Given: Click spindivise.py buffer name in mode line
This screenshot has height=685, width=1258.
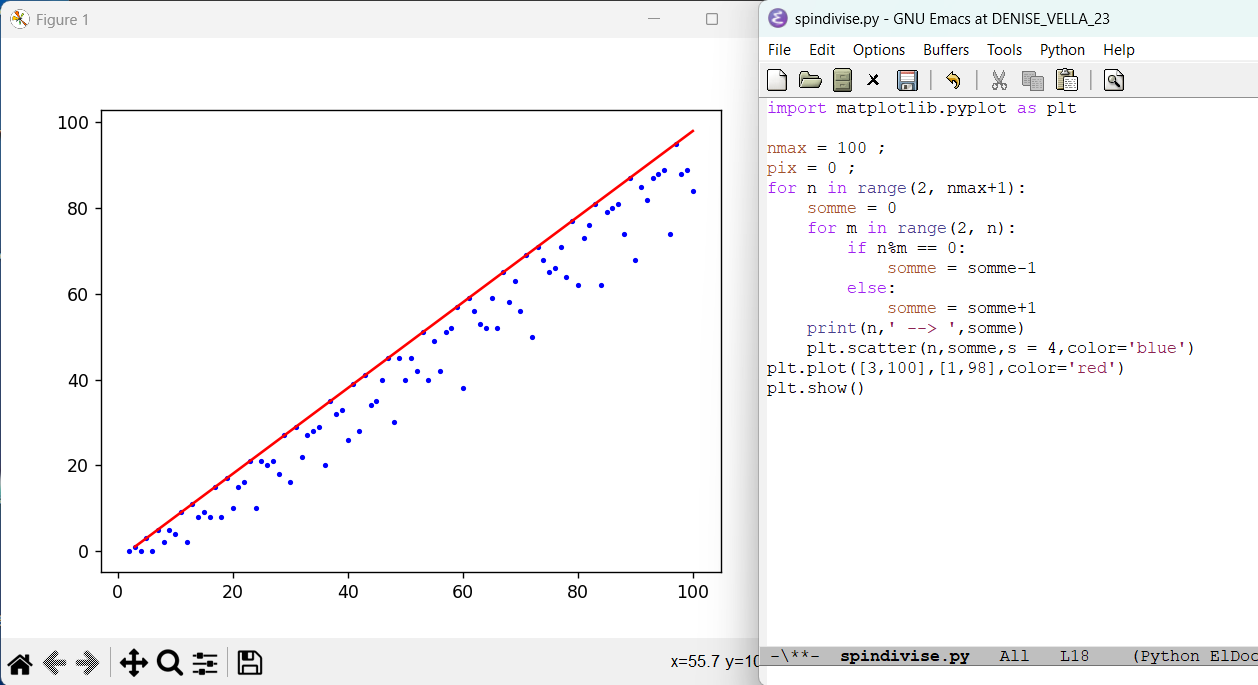Looking at the screenshot, I should [x=904, y=657].
